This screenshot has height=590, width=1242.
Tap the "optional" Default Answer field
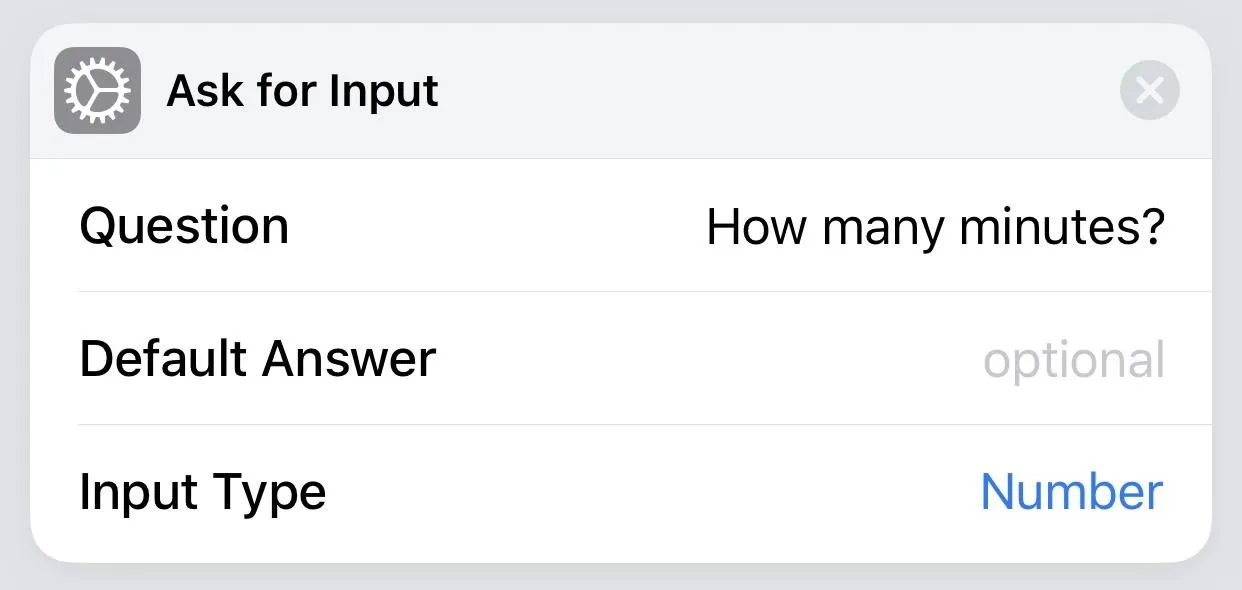point(1073,360)
